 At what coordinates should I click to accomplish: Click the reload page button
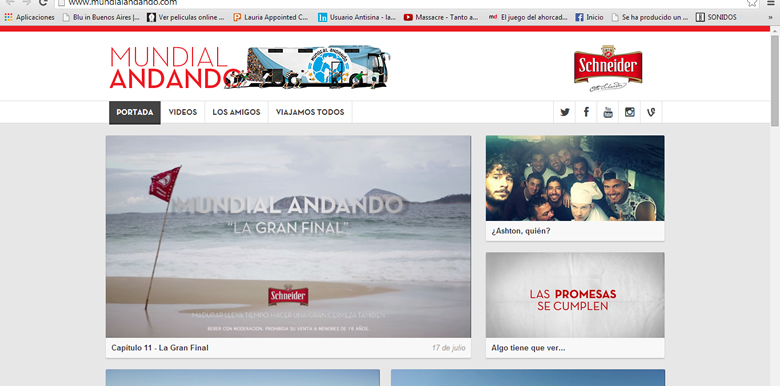click(43, 2)
